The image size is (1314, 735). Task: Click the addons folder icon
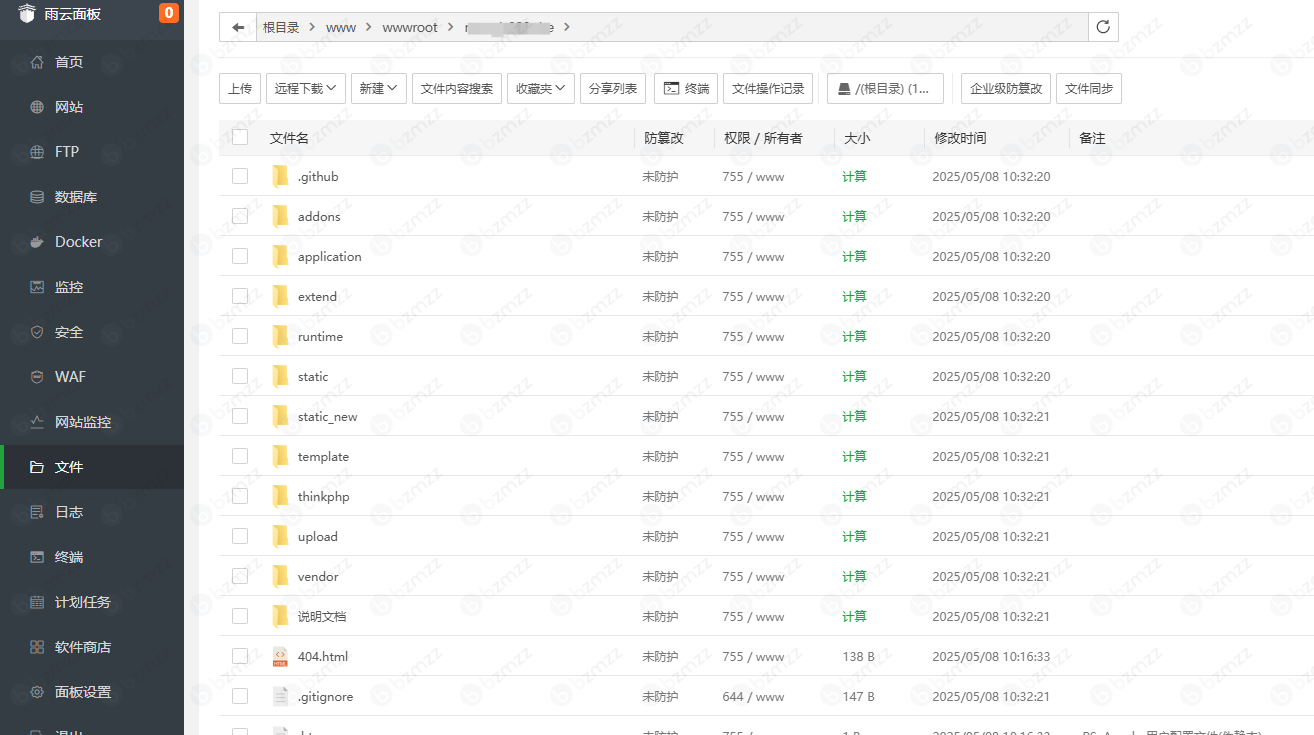tap(280, 216)
